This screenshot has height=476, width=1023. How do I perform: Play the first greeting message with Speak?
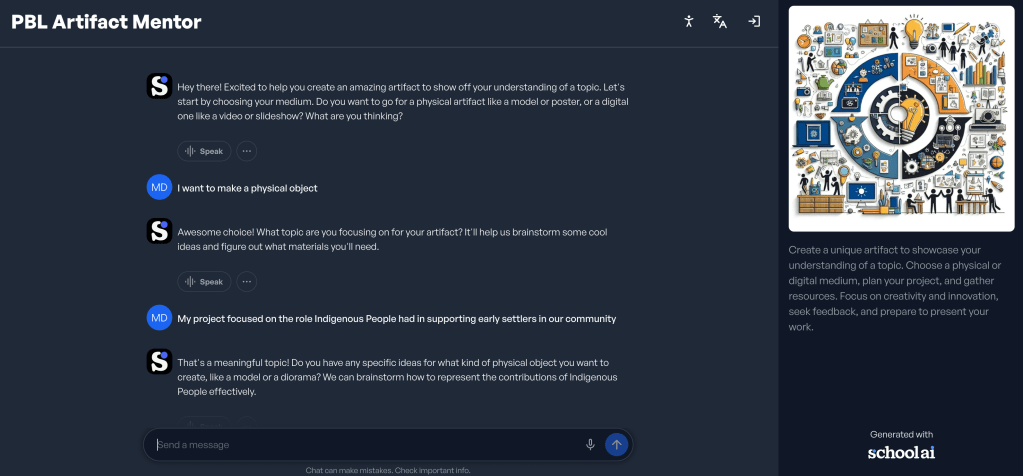tap(204, 151)
